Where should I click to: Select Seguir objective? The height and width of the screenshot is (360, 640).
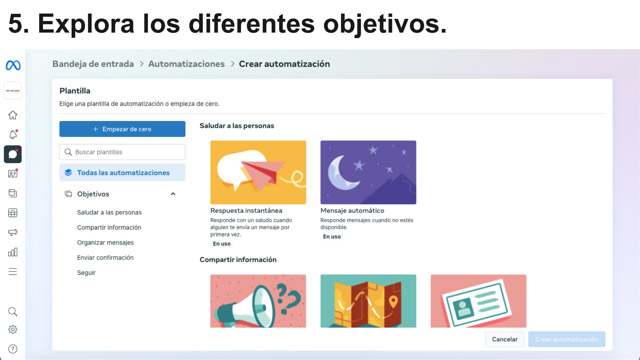pyautogui.click(x=86, y=273)
